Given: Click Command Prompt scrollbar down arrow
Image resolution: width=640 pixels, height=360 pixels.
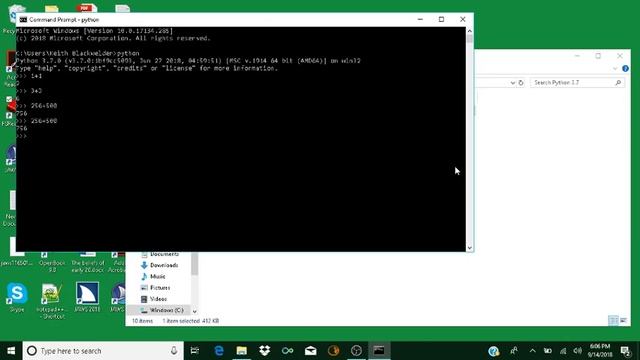Looking at the screenshot, I should (x=469, y=248).
